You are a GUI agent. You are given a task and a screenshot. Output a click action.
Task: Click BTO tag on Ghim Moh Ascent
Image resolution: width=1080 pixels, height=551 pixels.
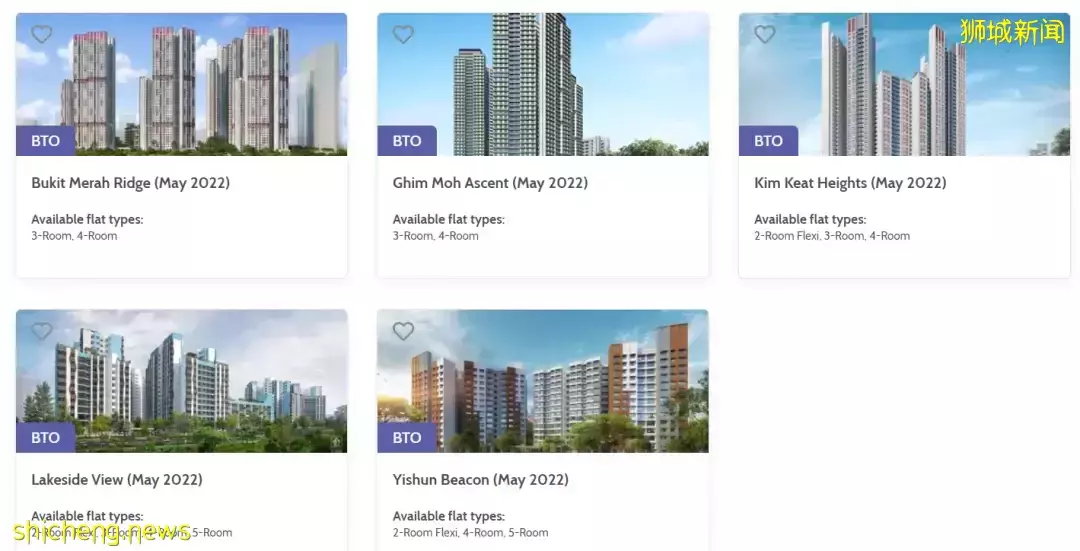(407, 141)
